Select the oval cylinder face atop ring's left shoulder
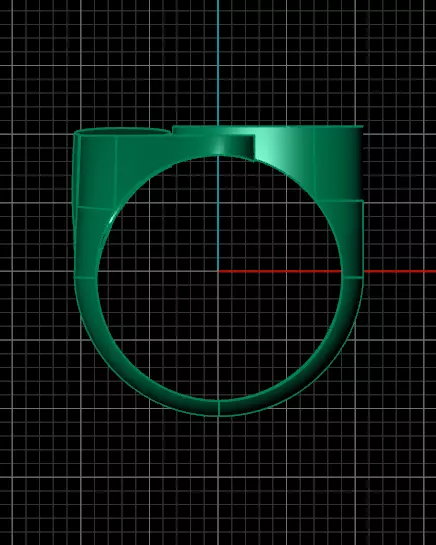This screenshot has width=436, height=545. (123, 132)
